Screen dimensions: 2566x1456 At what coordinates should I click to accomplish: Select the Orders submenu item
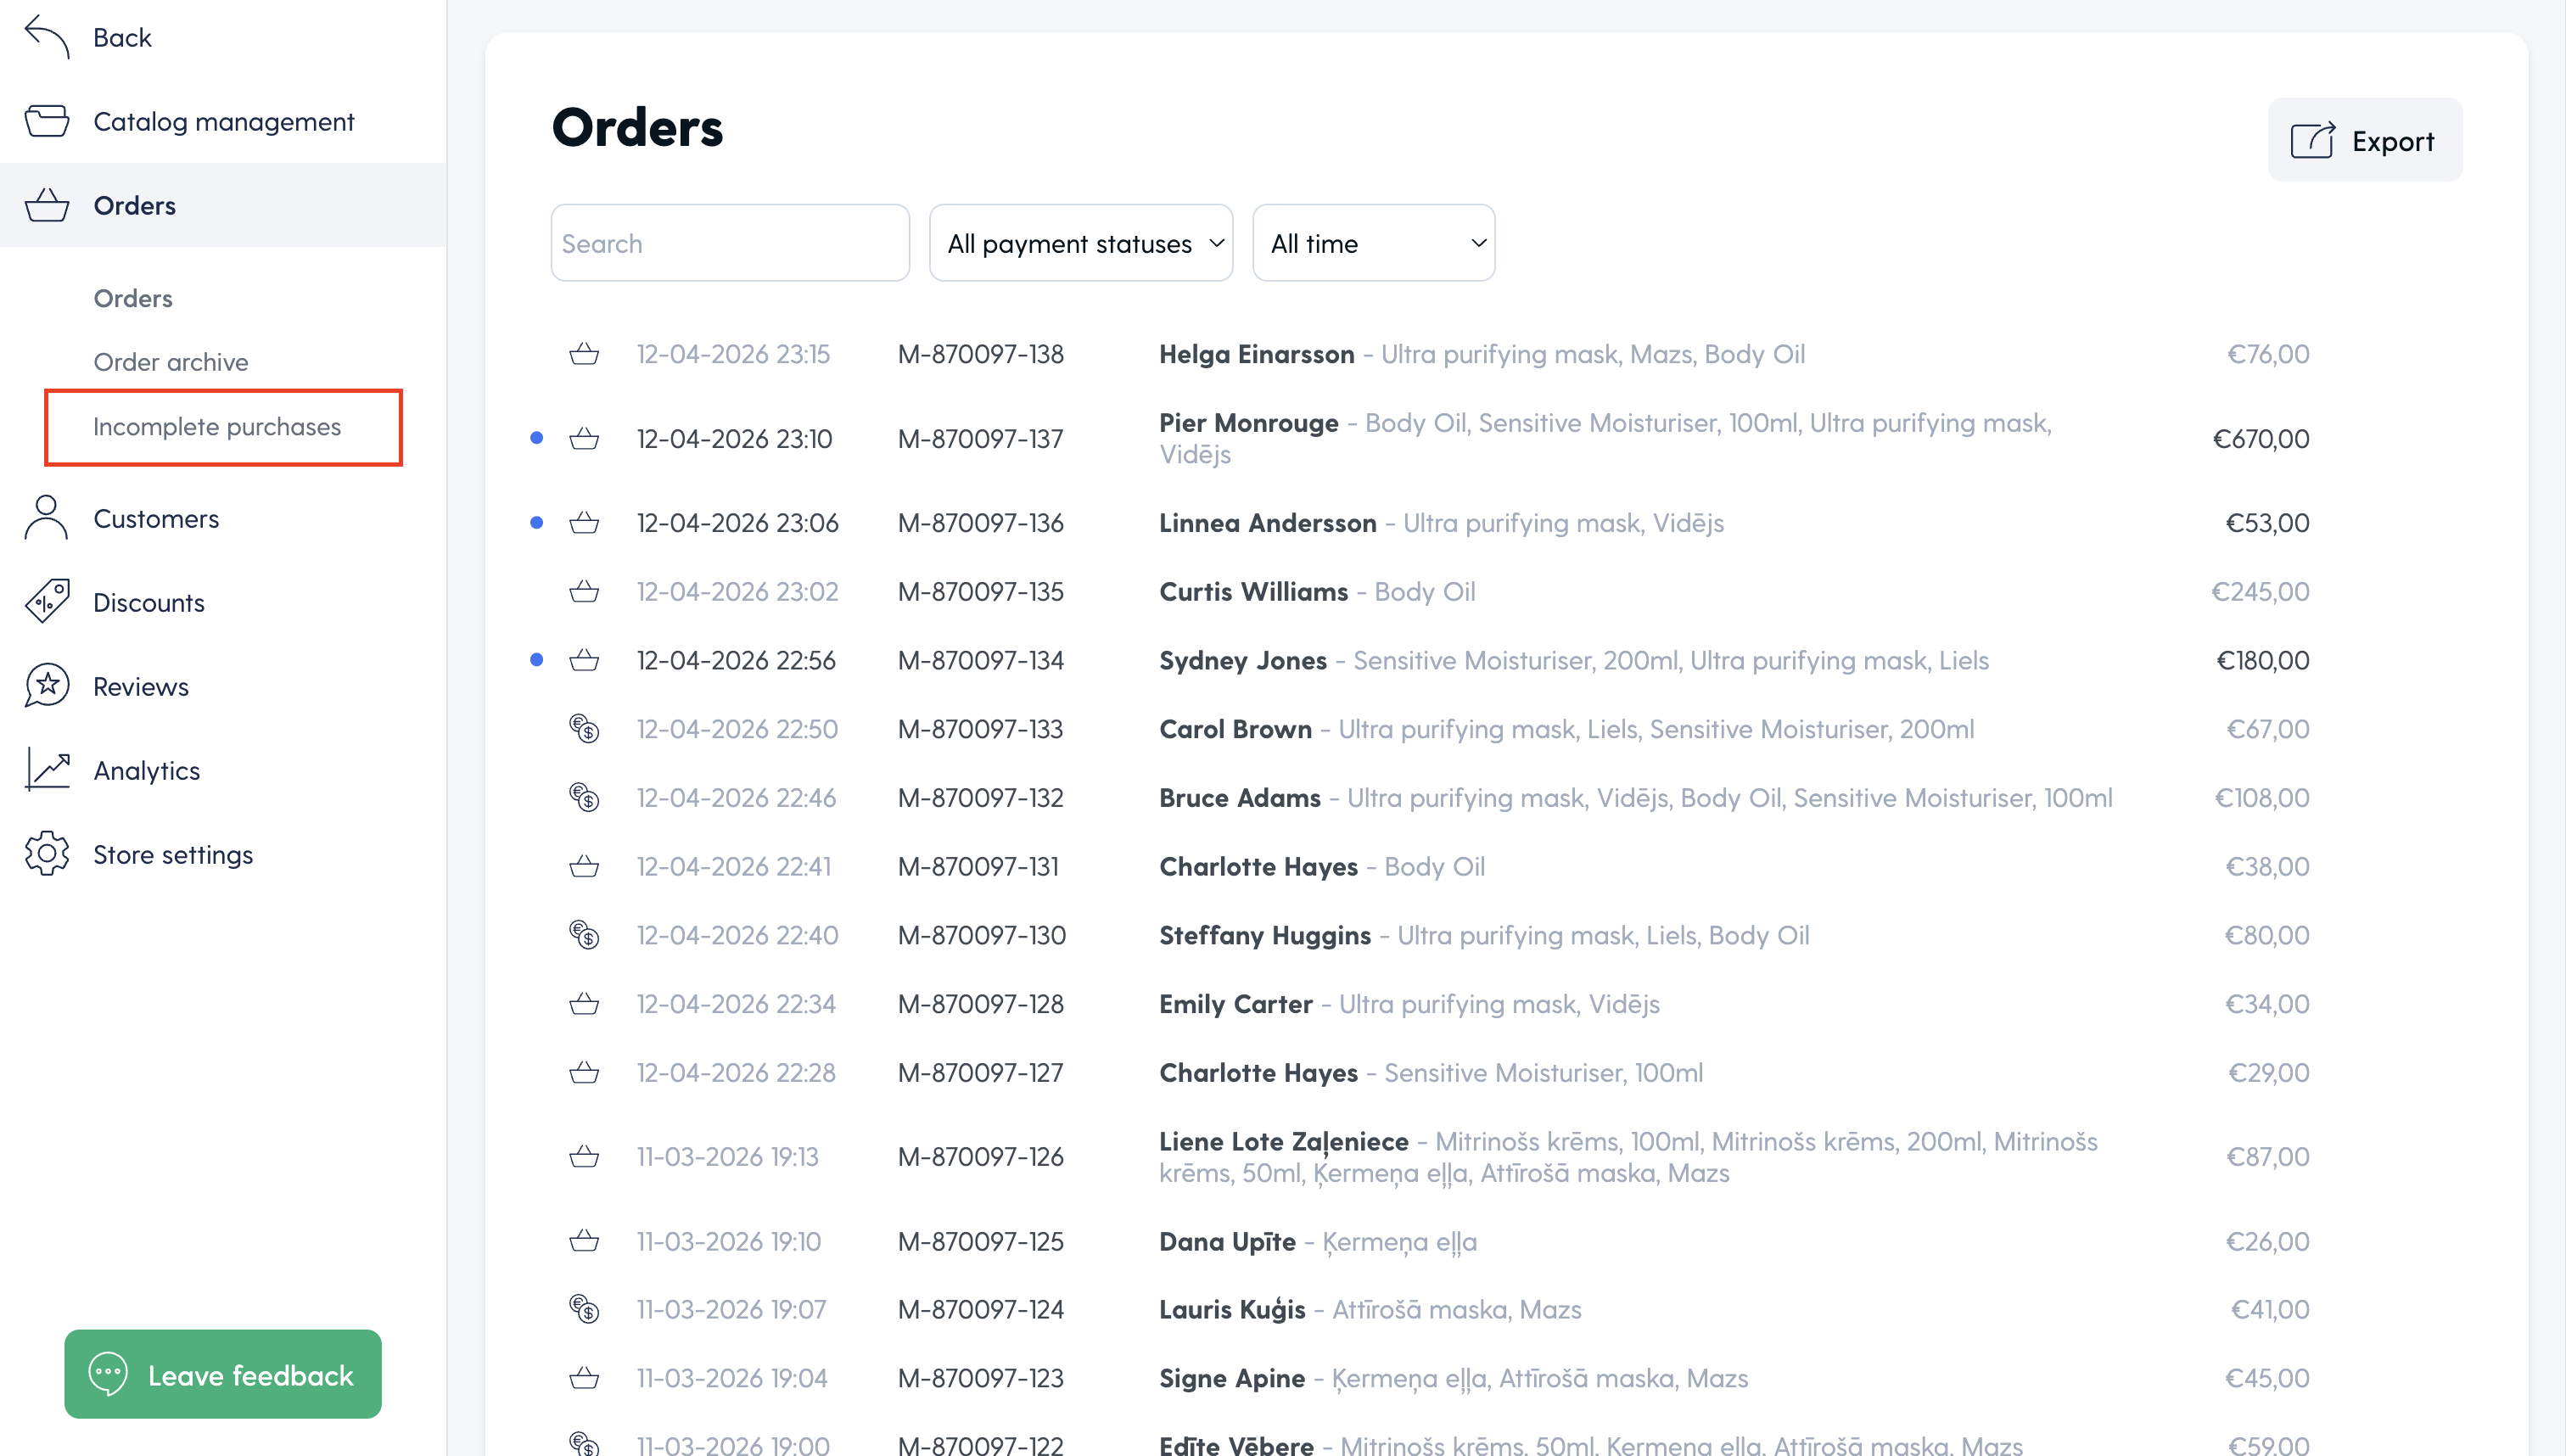pyautogui.click(x=133, y=298)
